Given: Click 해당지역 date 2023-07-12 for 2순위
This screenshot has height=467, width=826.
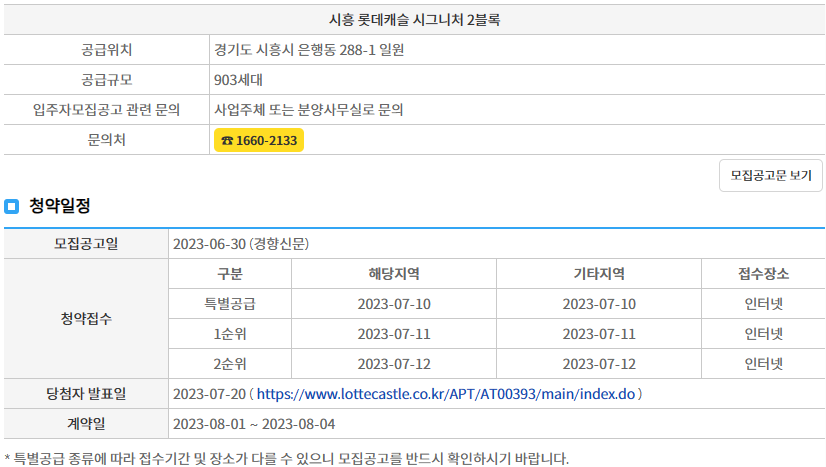Looking at the screenshot, I should 394,364.
